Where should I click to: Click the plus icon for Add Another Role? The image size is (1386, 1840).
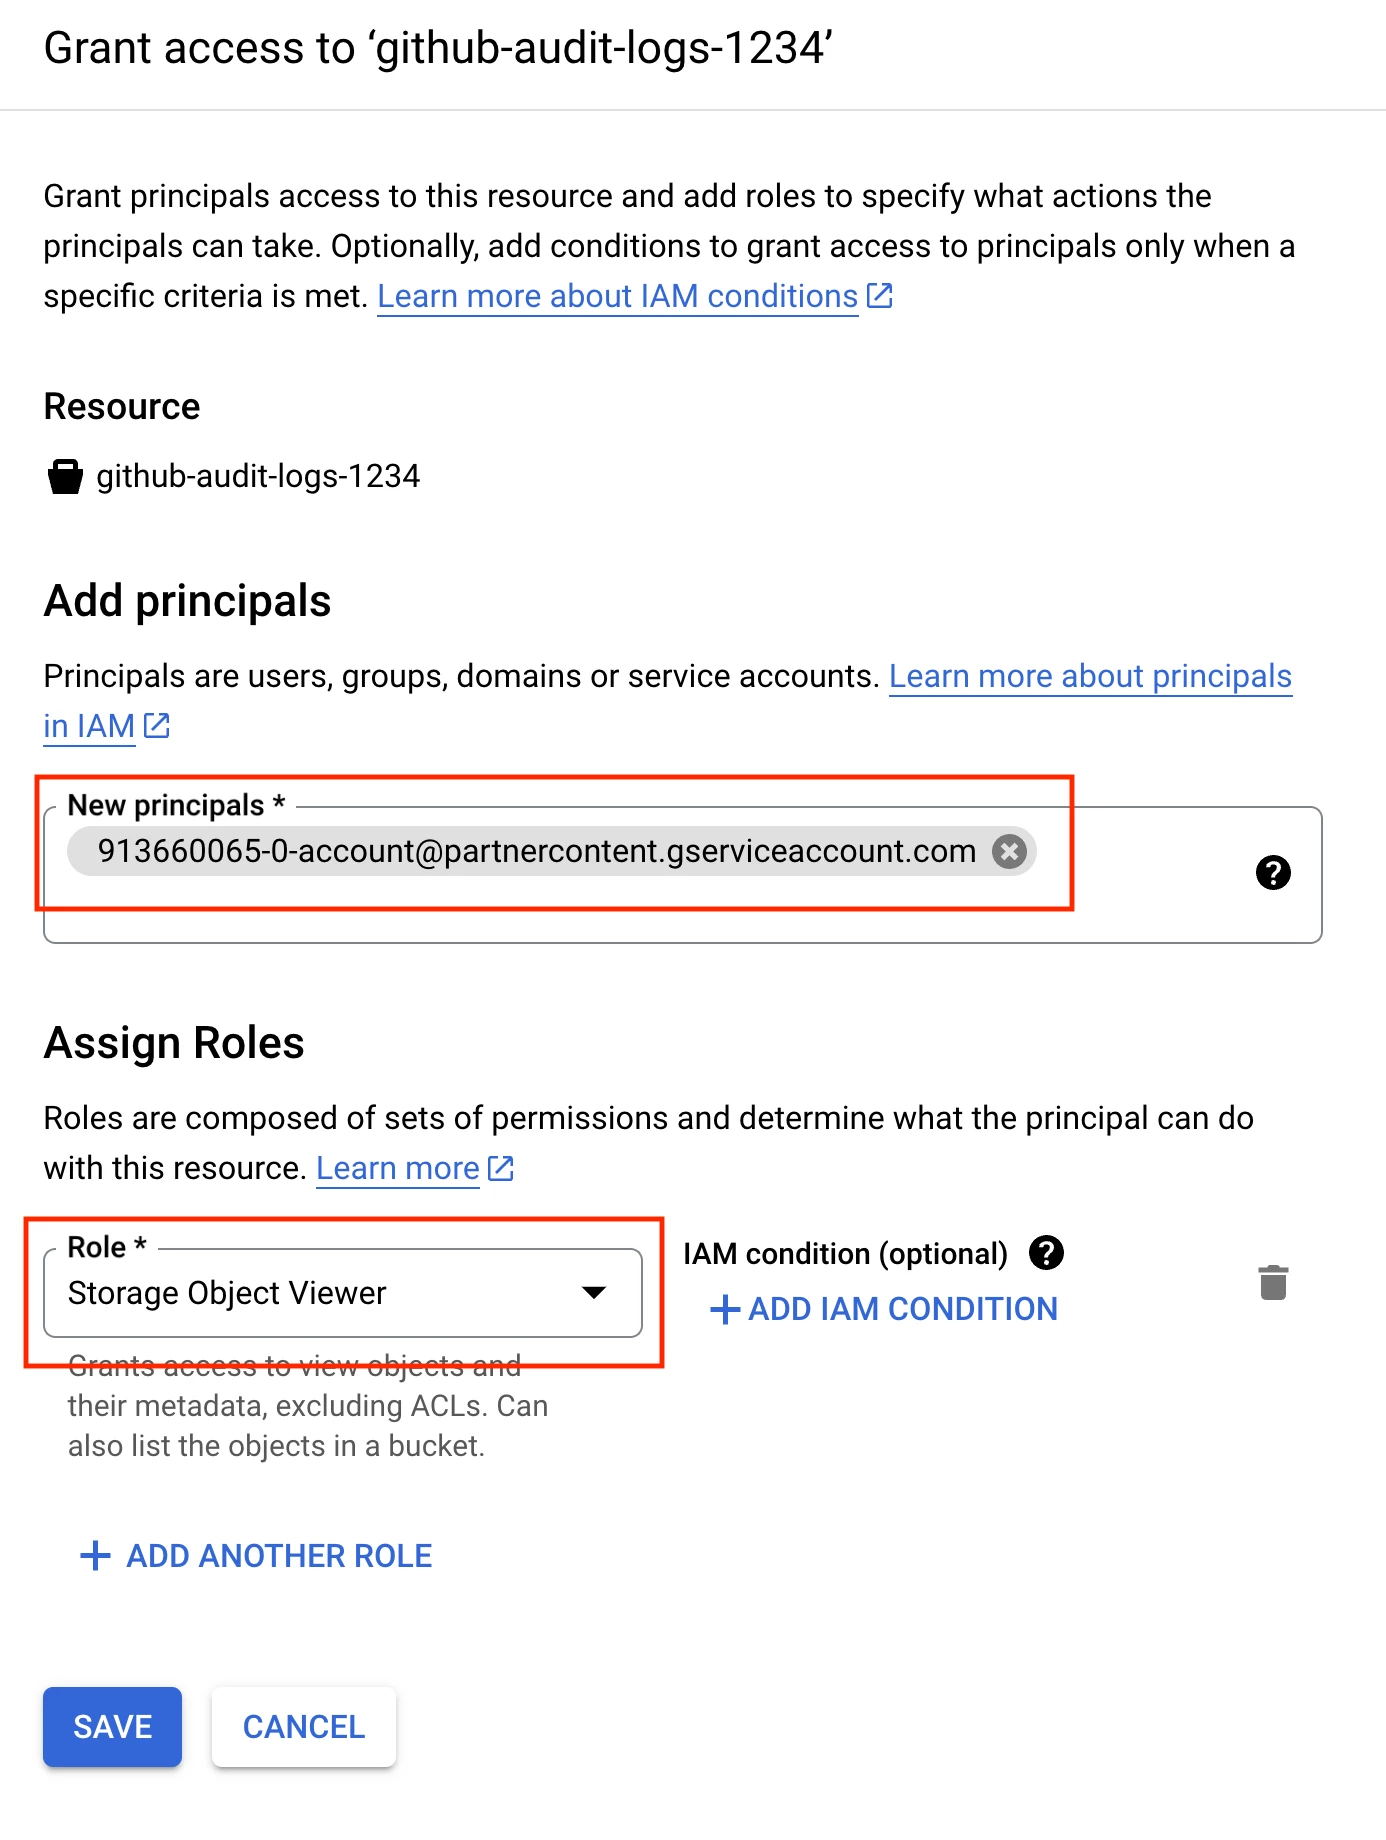coord(95,1556)
